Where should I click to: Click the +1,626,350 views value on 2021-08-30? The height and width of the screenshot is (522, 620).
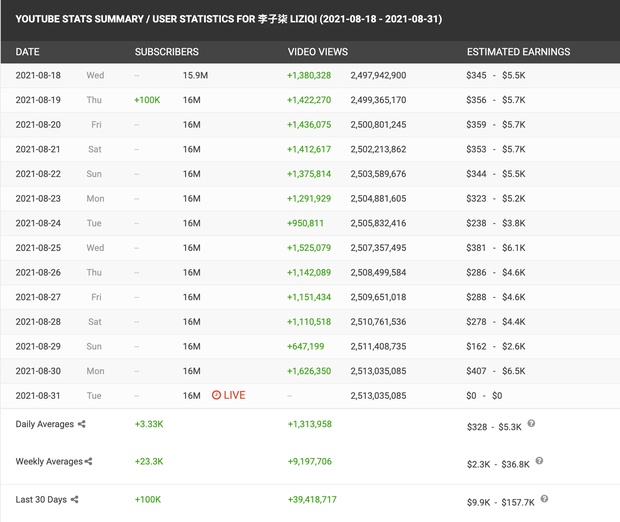click(309, 371)
